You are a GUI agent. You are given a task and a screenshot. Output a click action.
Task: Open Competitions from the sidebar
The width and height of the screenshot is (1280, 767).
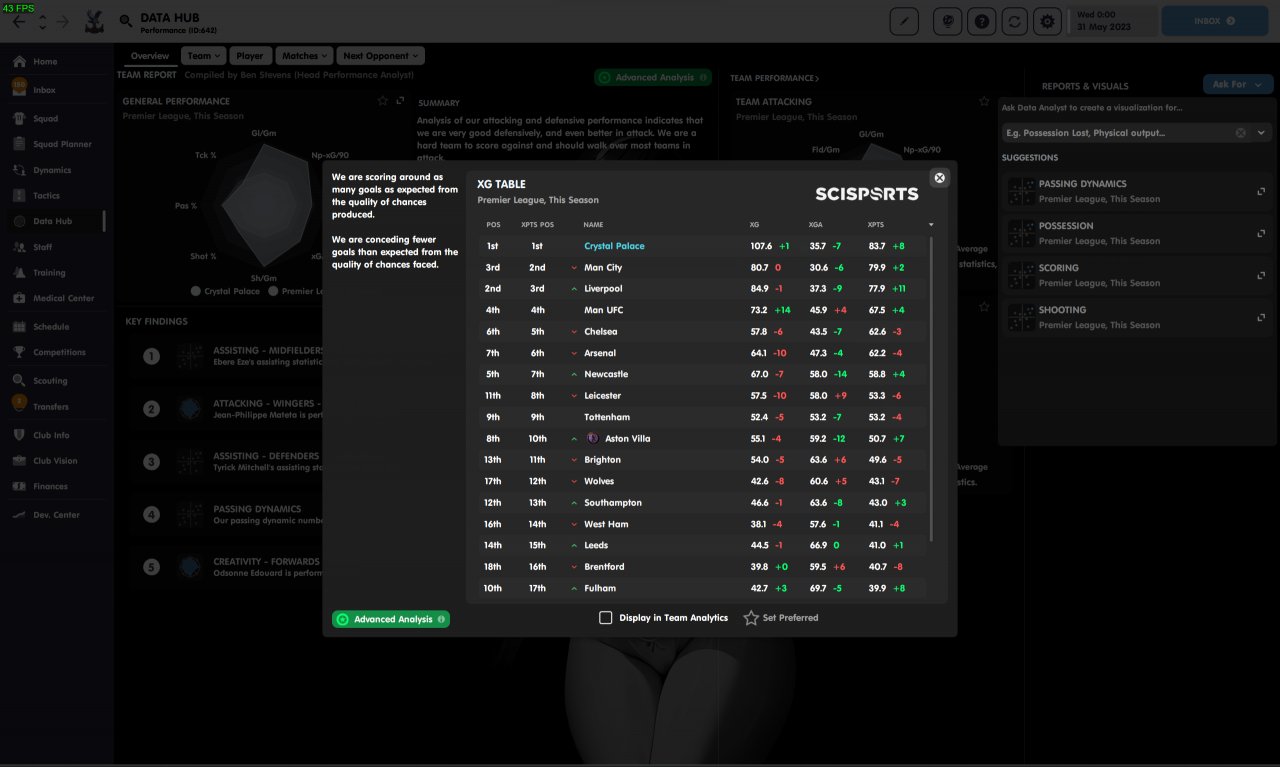(57, 352)
